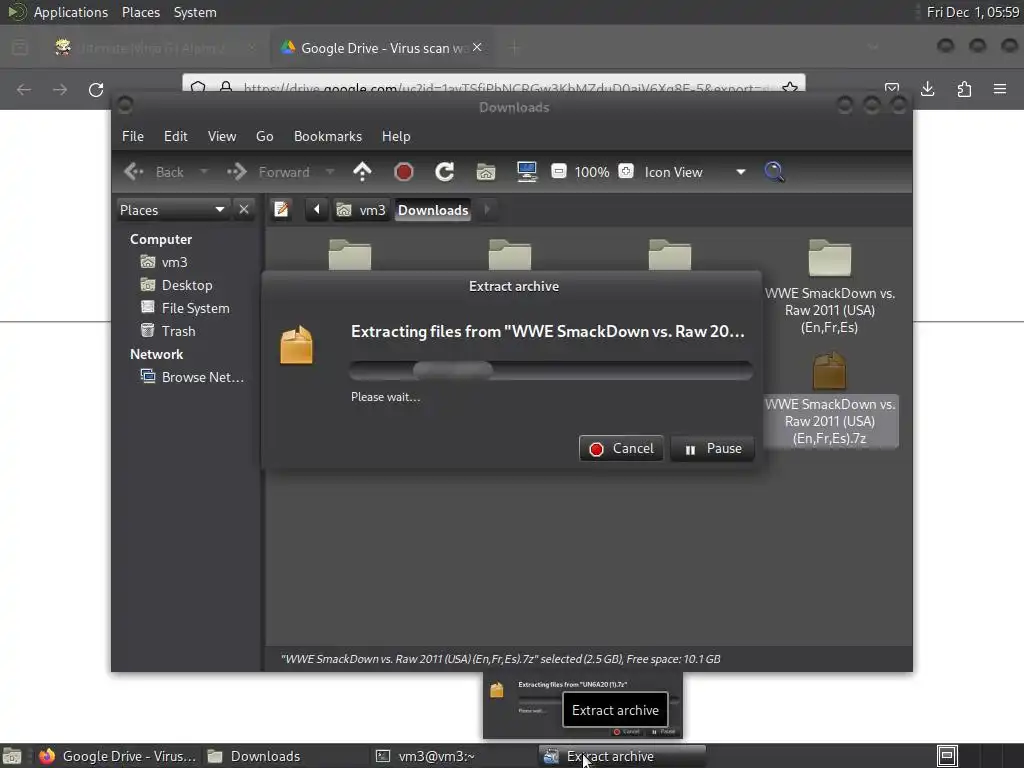
Task: Click the path bar left scroll arrow
Action: [x=317, y=210]
